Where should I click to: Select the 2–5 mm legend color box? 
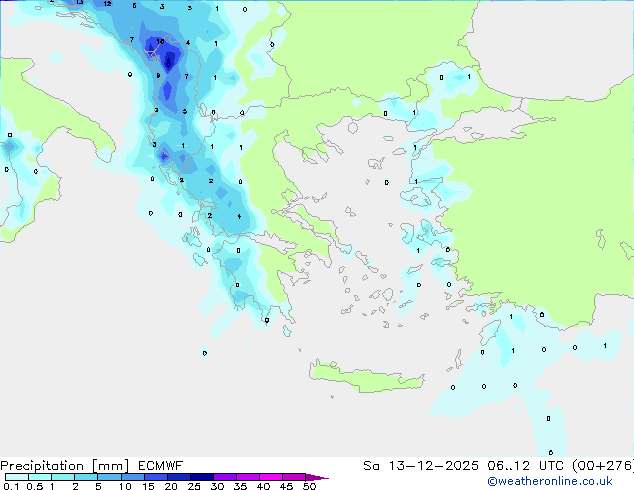tap(86, 477)
